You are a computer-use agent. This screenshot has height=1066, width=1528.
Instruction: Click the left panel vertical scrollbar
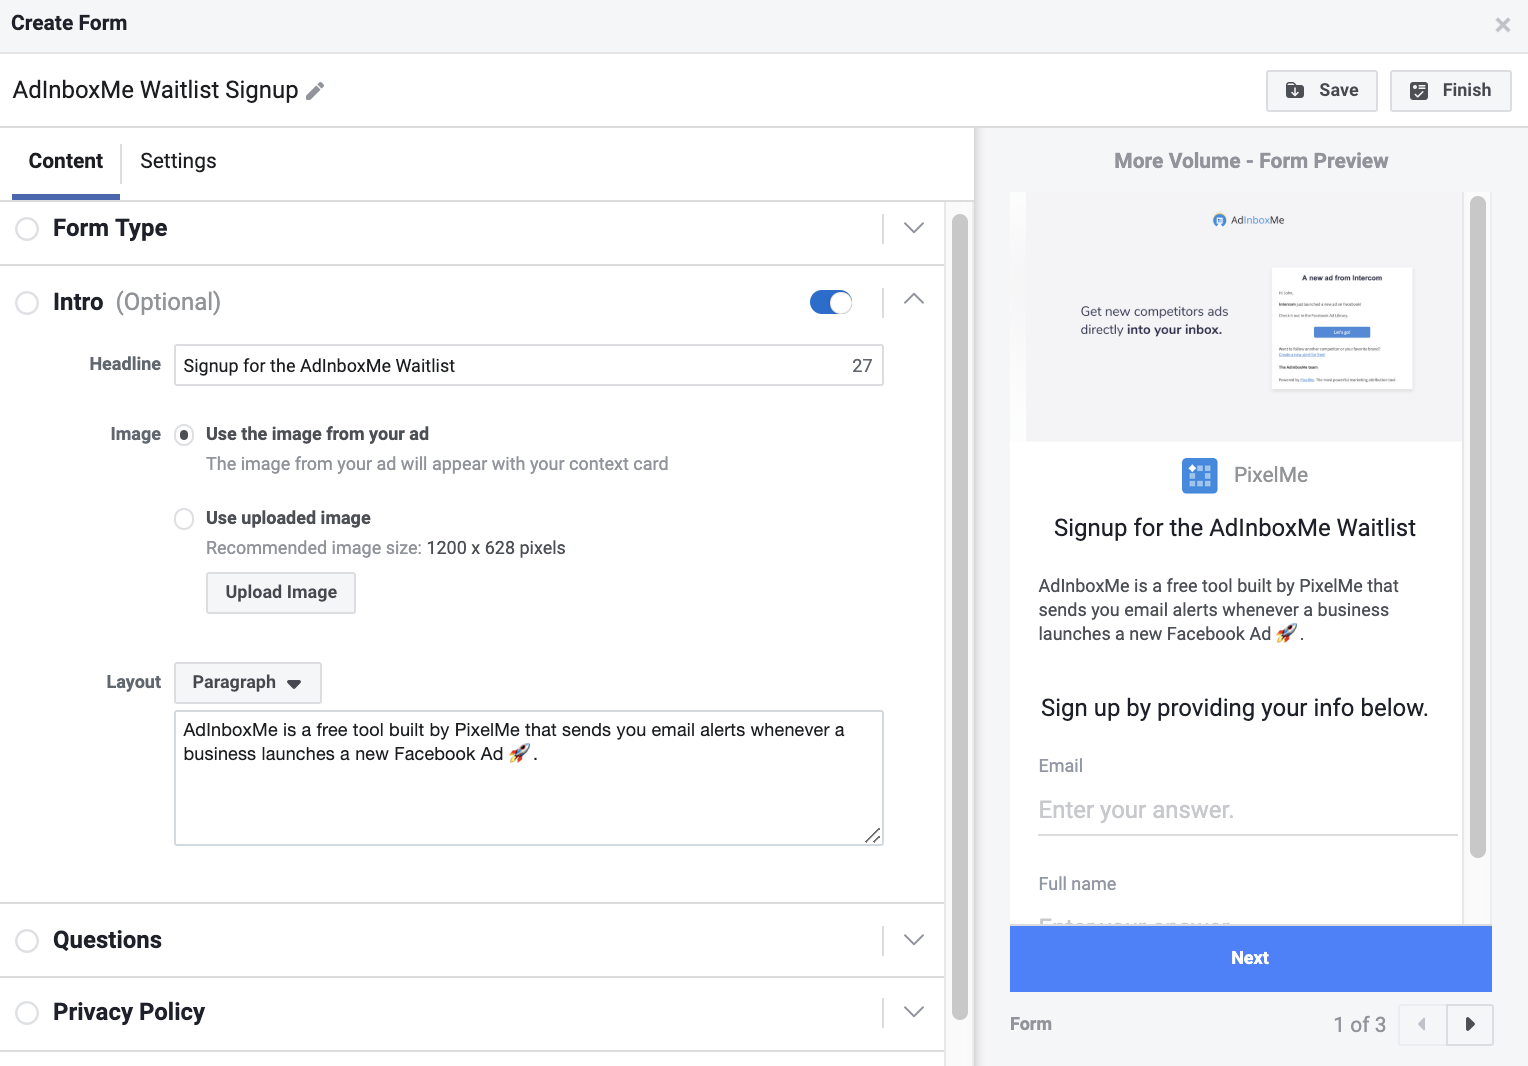pyautogui.click(x=960, y=616)
